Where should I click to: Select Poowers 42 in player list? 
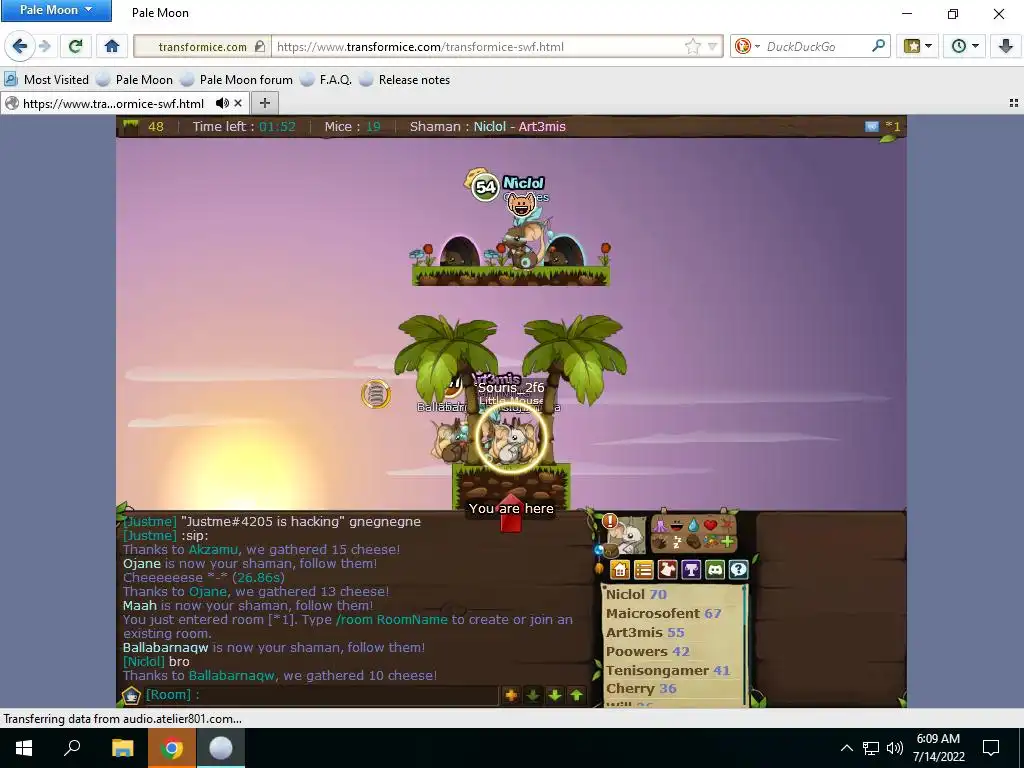coord(648,651)
